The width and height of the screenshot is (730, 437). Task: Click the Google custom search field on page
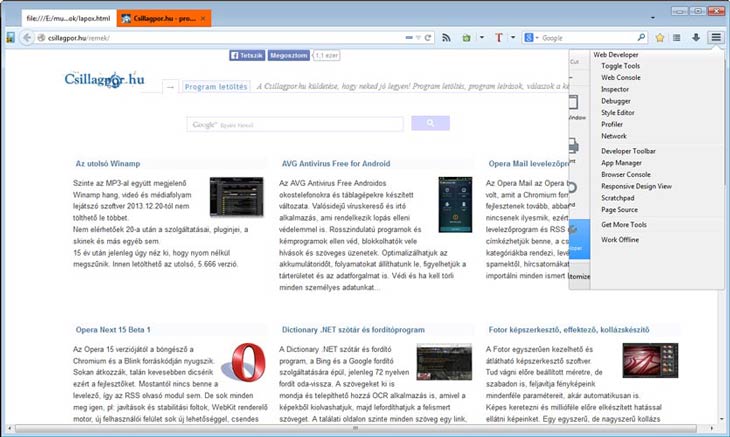click(x=295, y=124)
